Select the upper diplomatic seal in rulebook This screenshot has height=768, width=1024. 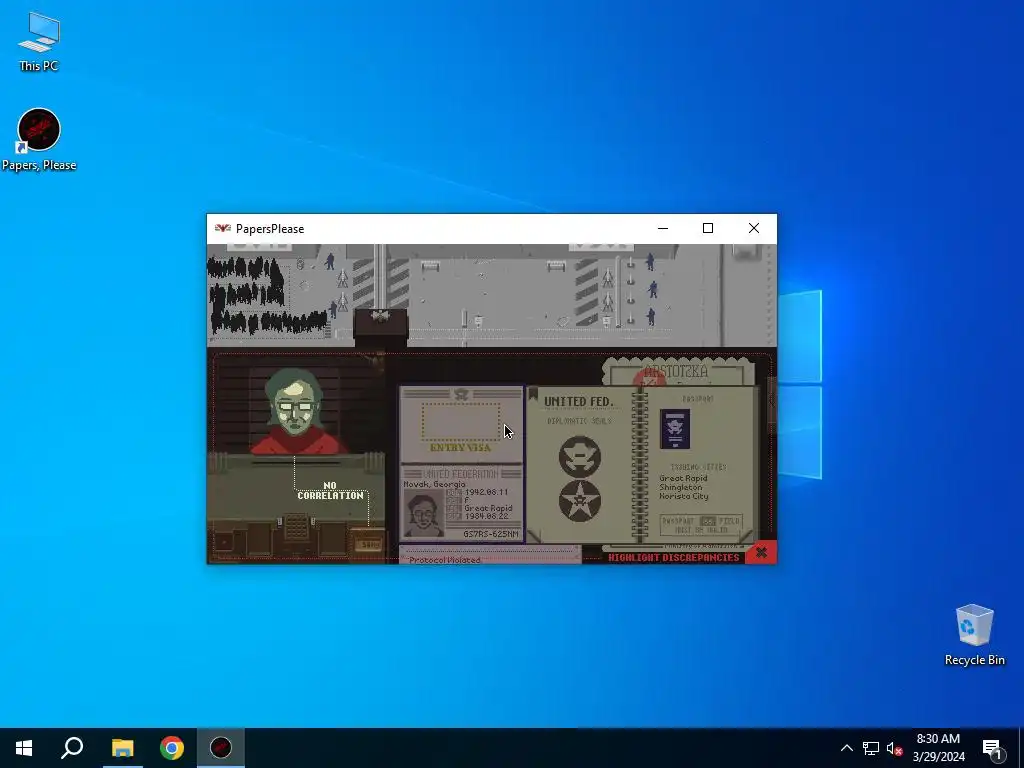point(579,456)
